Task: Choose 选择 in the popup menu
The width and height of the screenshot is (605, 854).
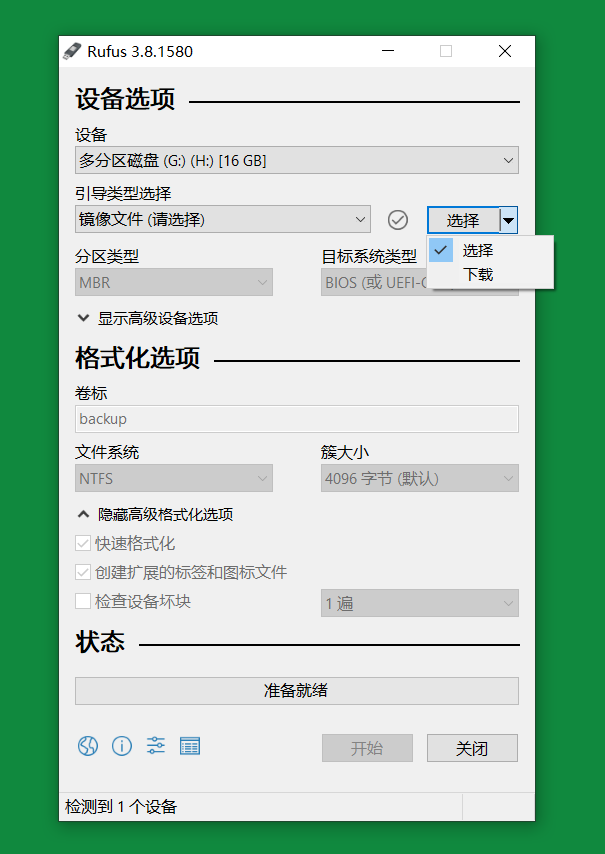Action: 491,251
